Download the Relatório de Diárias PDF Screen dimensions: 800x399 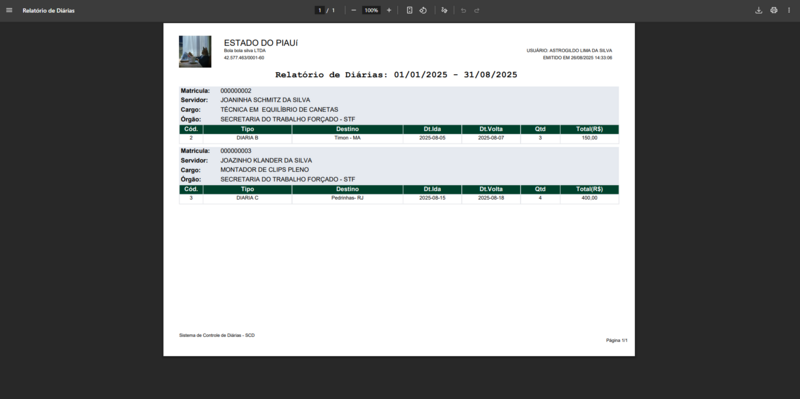point(759,10)
